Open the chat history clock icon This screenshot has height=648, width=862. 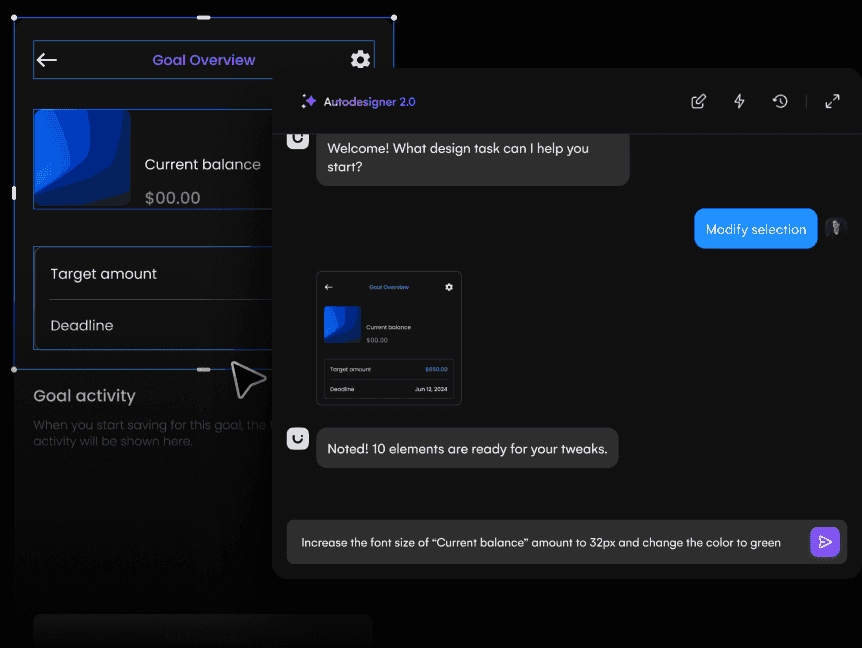780,101
